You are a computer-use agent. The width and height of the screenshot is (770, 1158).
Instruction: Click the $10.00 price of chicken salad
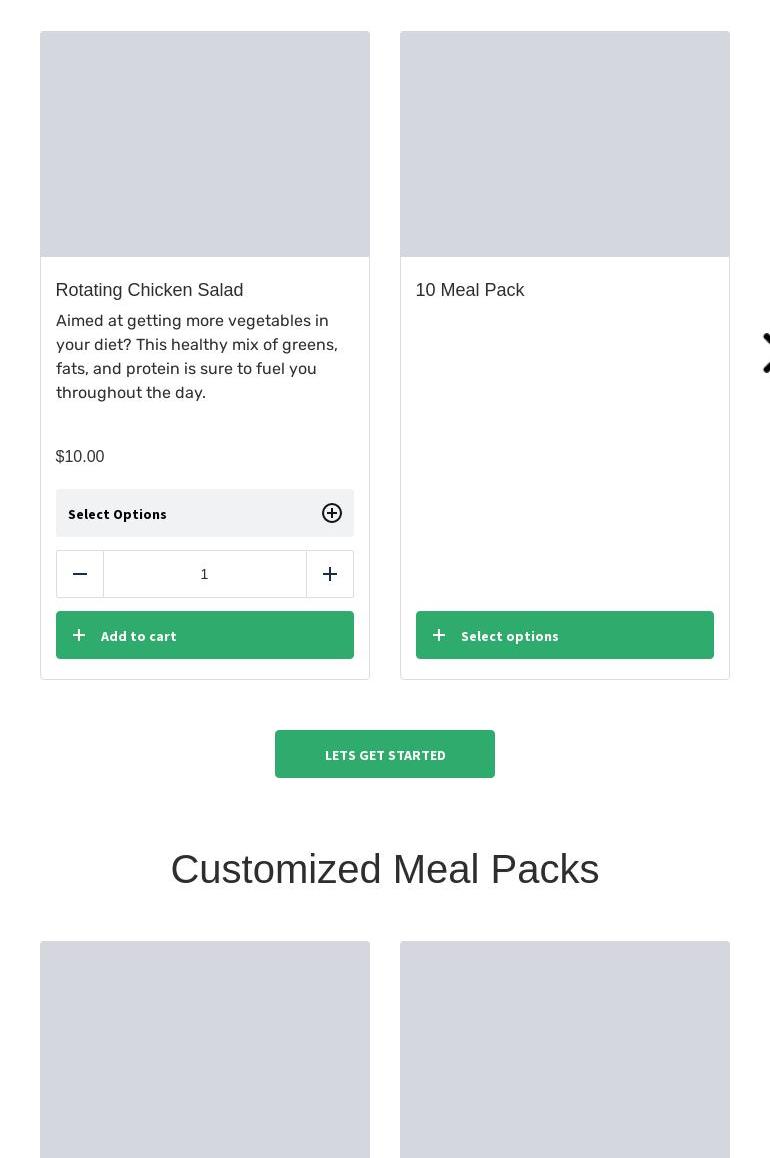pyautogui.click(x=80, y=457)
